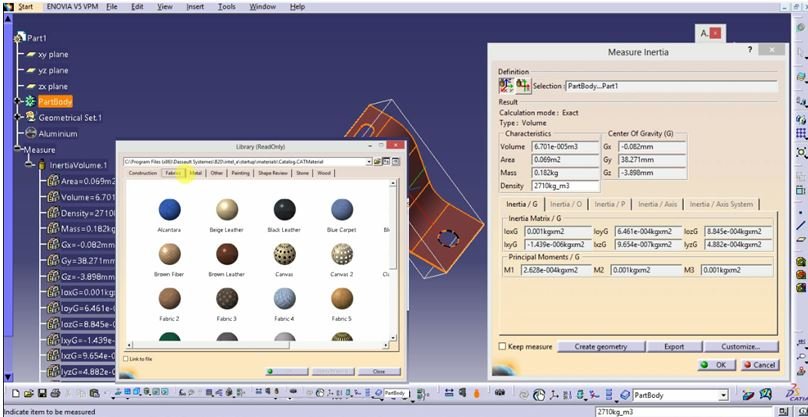Click the Export button

click(x=674, y=347)
